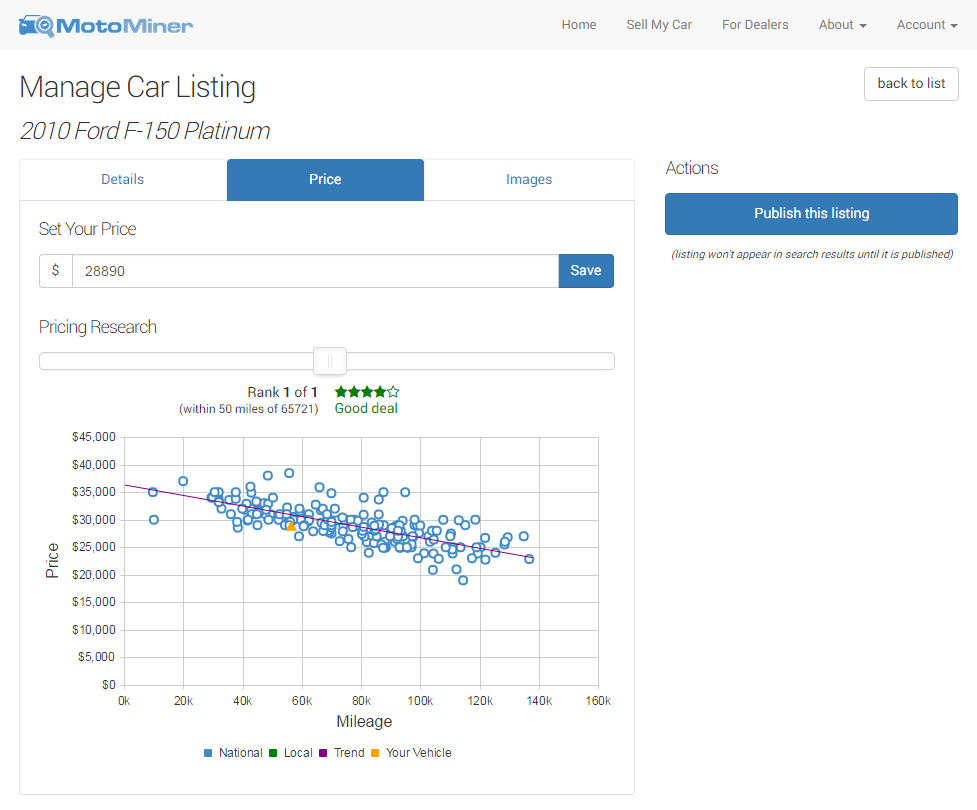
Task: Click the '(within 50 miles of 65721)' text
Action: [x=249, y=409]
